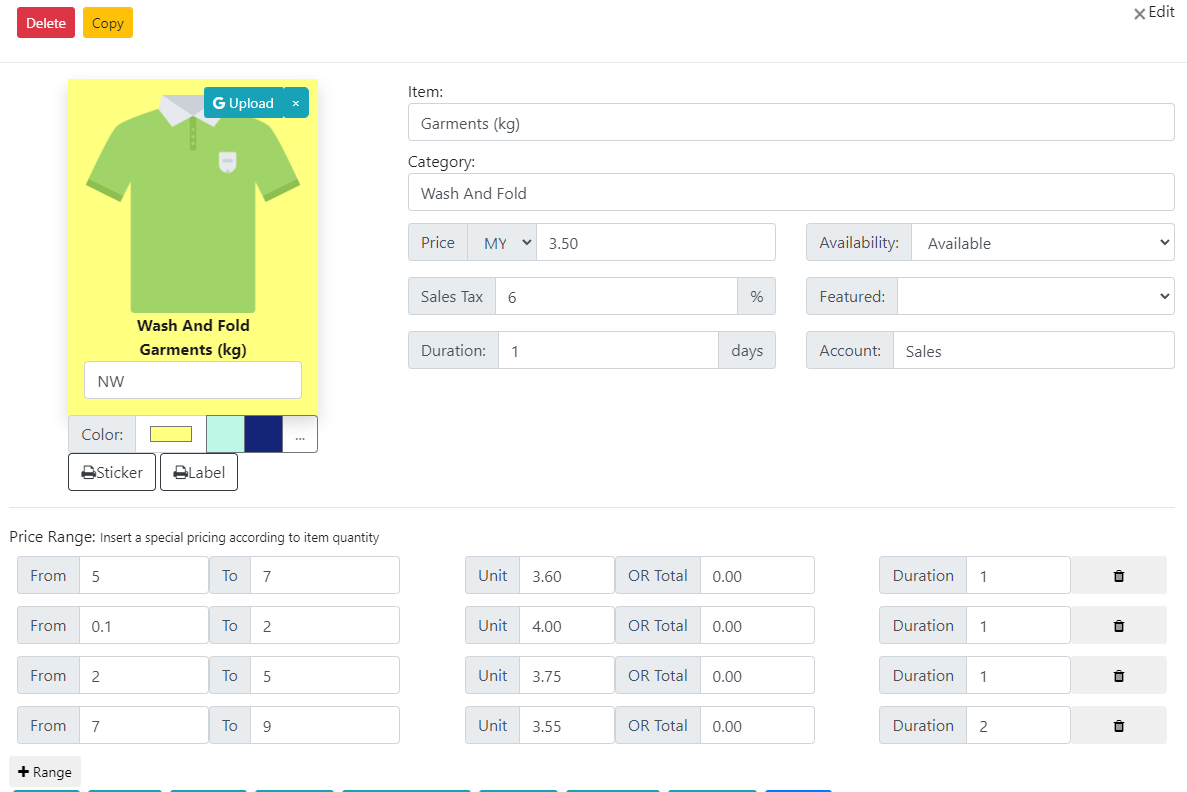Open the Availability dropdown showing Available

point(1042,242)
